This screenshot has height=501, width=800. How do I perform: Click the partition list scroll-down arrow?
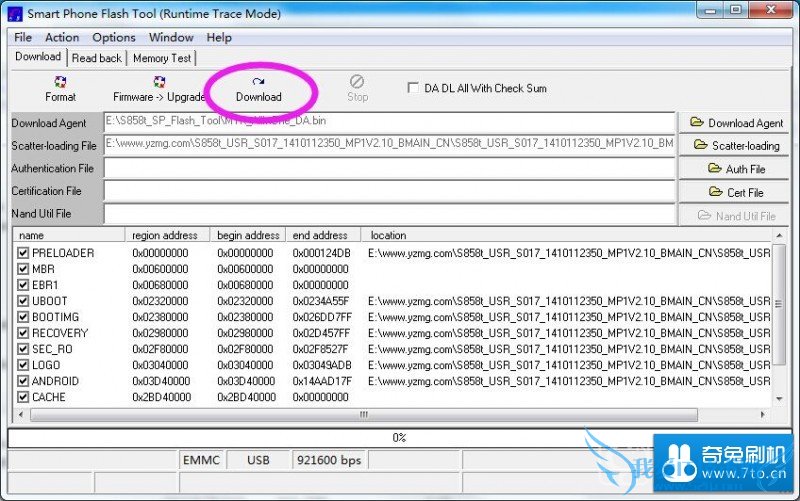pos(779,399)
